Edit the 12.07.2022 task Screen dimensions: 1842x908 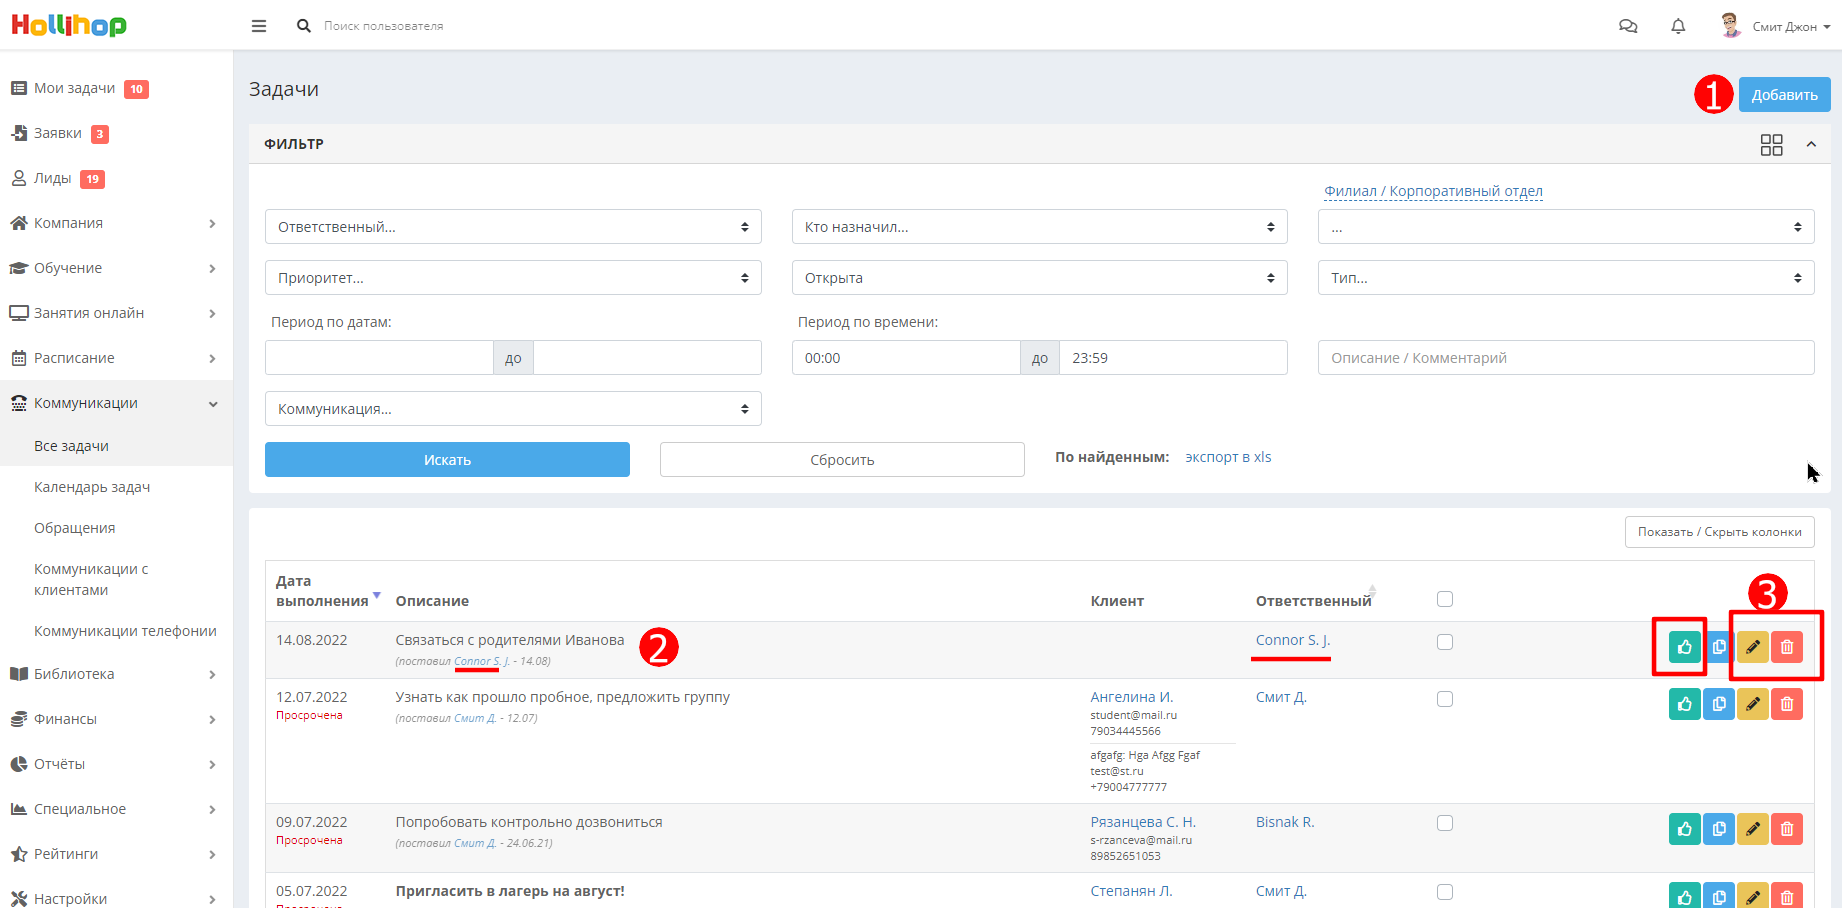(x=1753, y=704)
